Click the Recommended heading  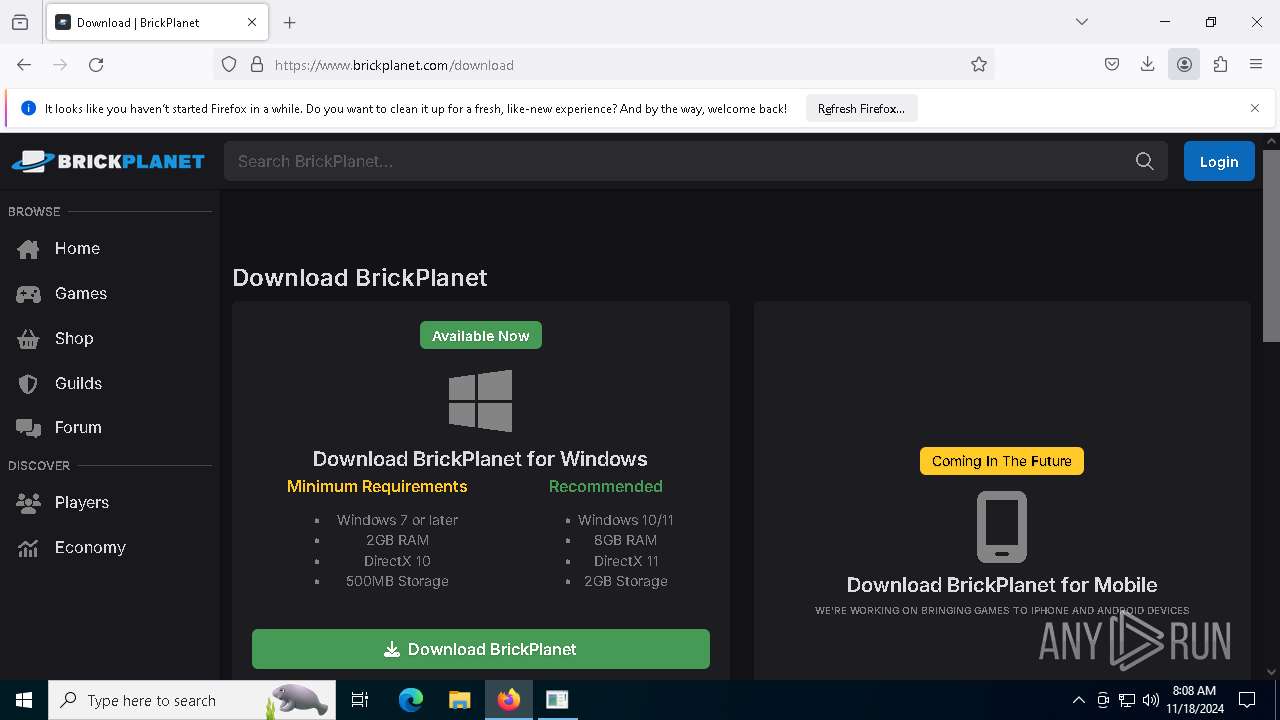tap(606, 486)
